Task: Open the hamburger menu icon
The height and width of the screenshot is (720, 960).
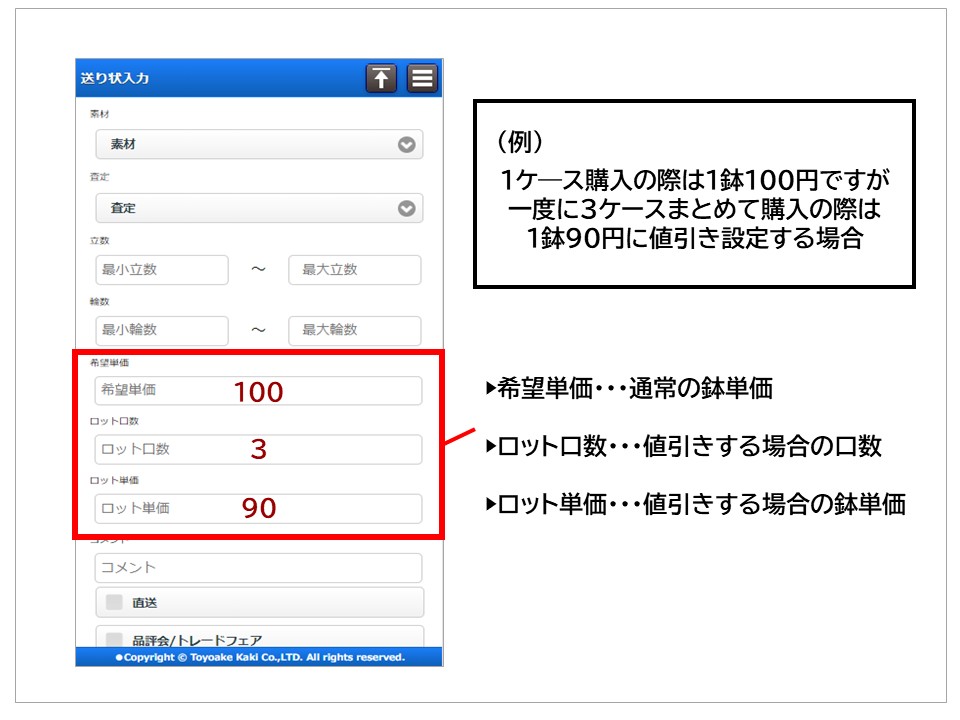Action: 422,78
